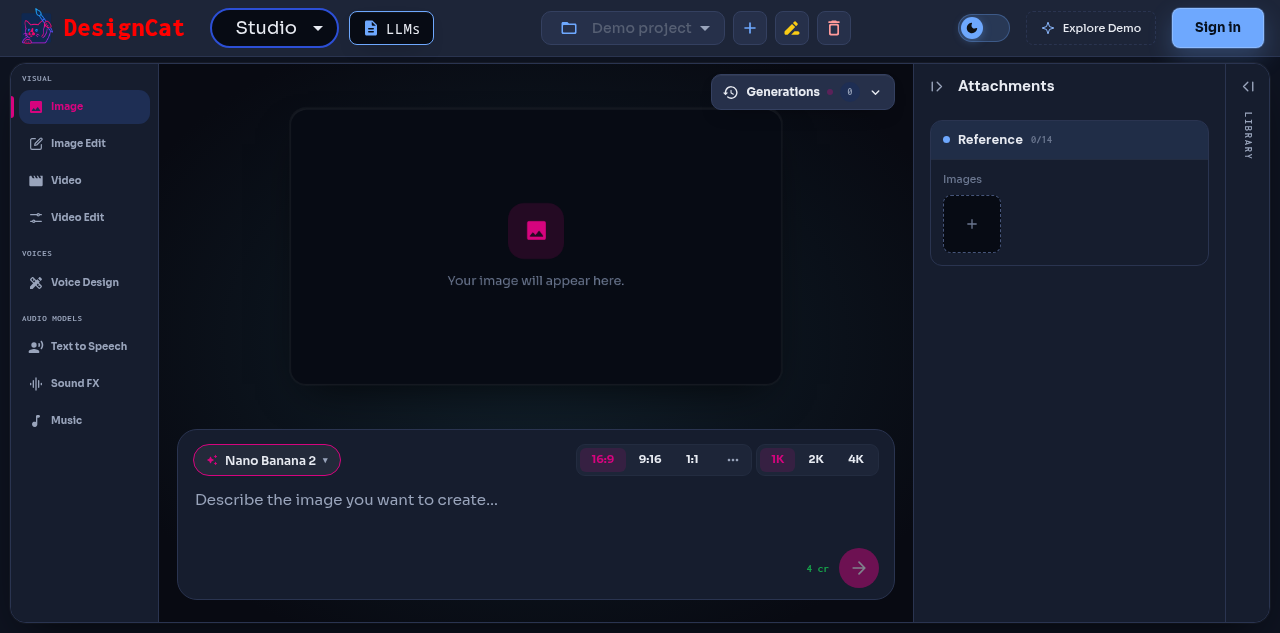Click the DesignCat brand name

click(x=124, y=28)
